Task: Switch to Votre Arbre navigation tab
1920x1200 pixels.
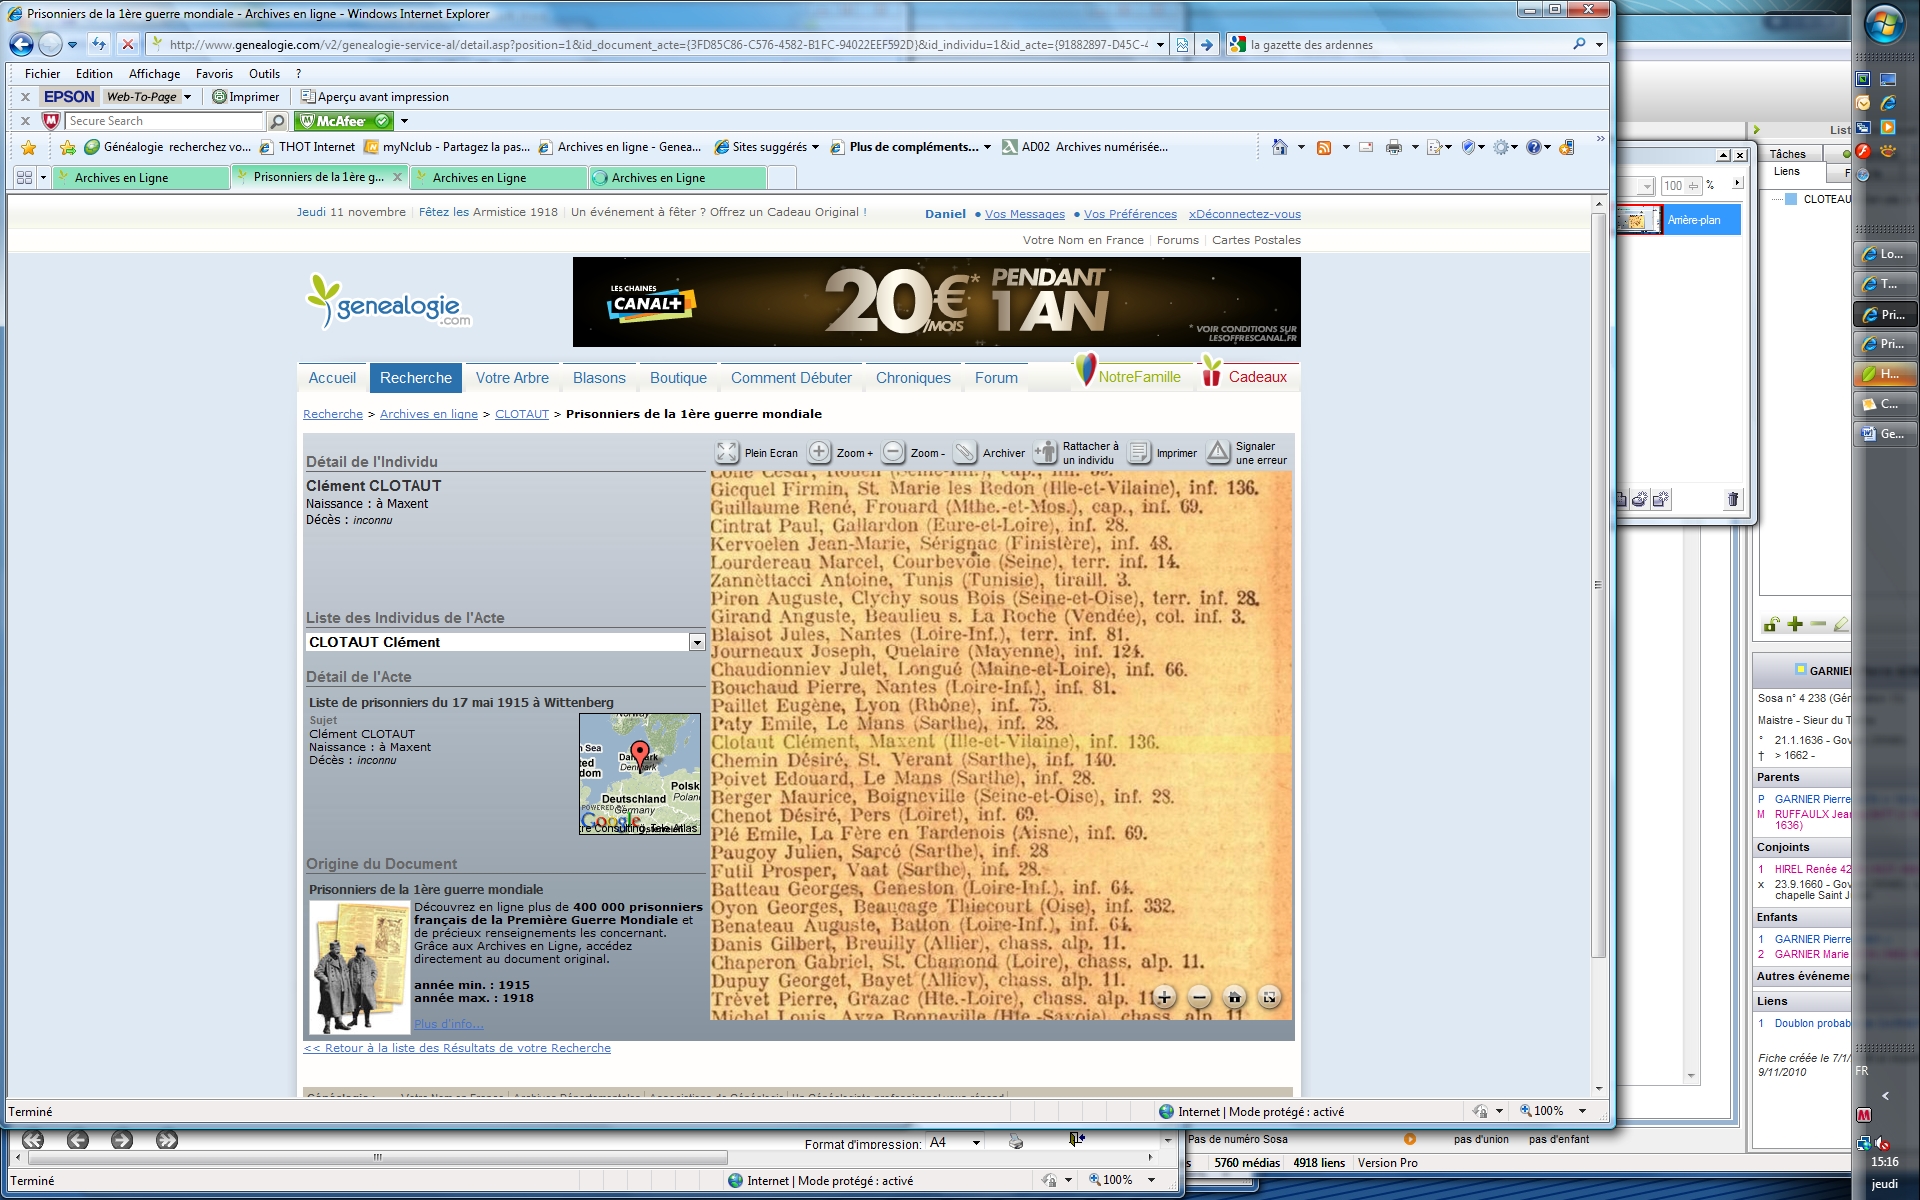Action: (512, 378)
